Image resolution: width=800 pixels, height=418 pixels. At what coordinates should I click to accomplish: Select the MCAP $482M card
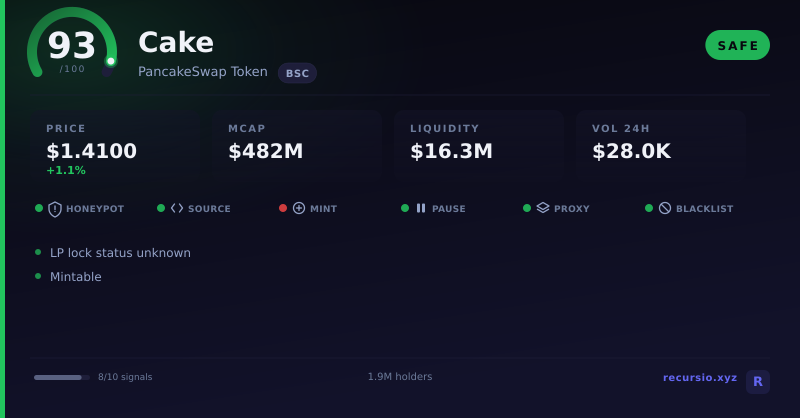(297, 144)
